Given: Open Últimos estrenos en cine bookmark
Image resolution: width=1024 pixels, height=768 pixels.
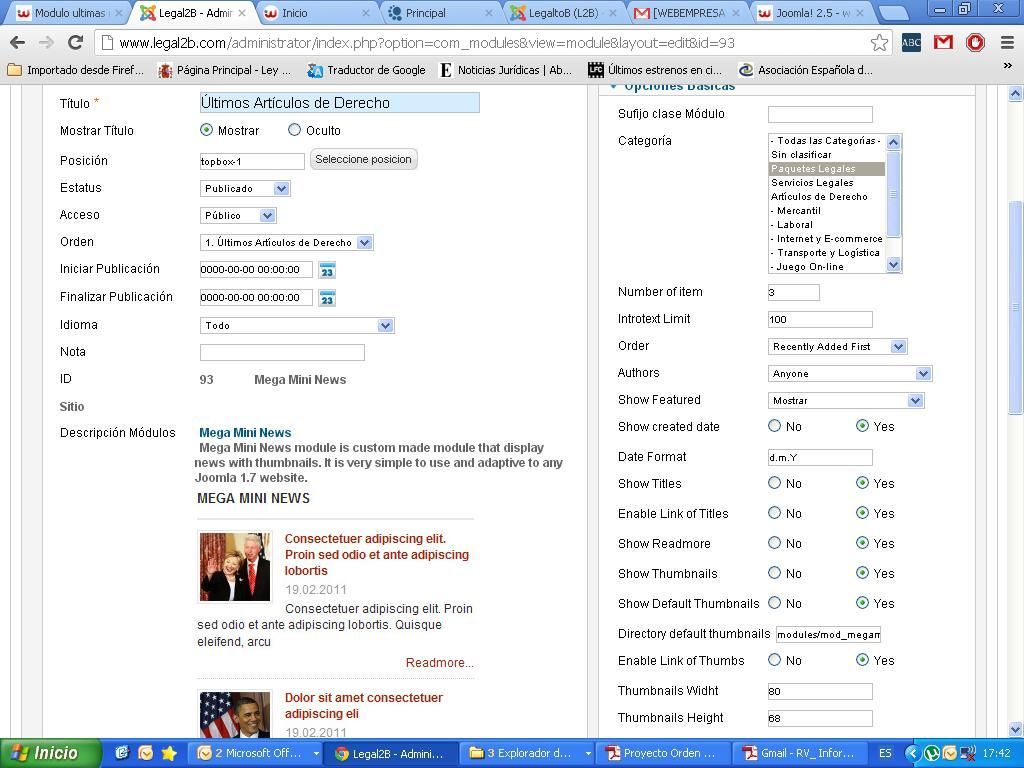Looking at the screenshot, I should pos(656,70).
